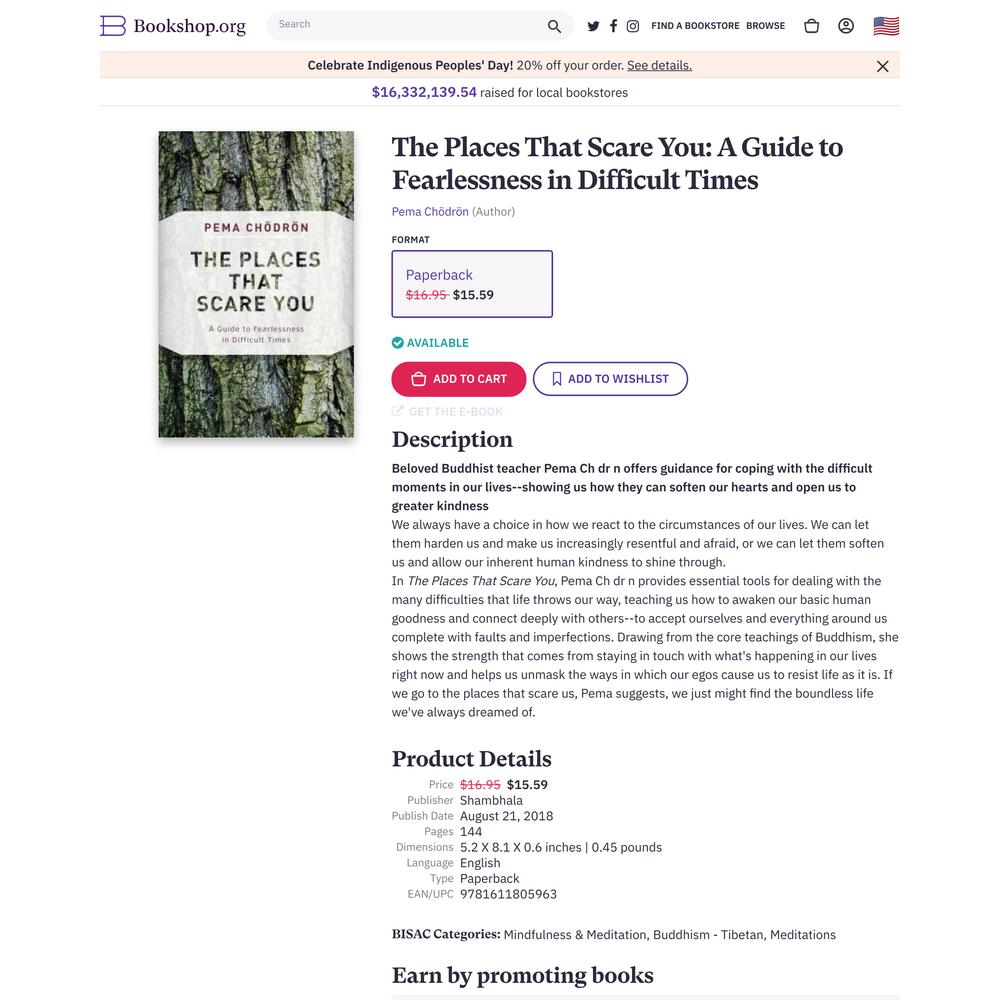Click the Add to Cart button
The height and width of the screenshot is (1000, 1000).
pos(459,379)
